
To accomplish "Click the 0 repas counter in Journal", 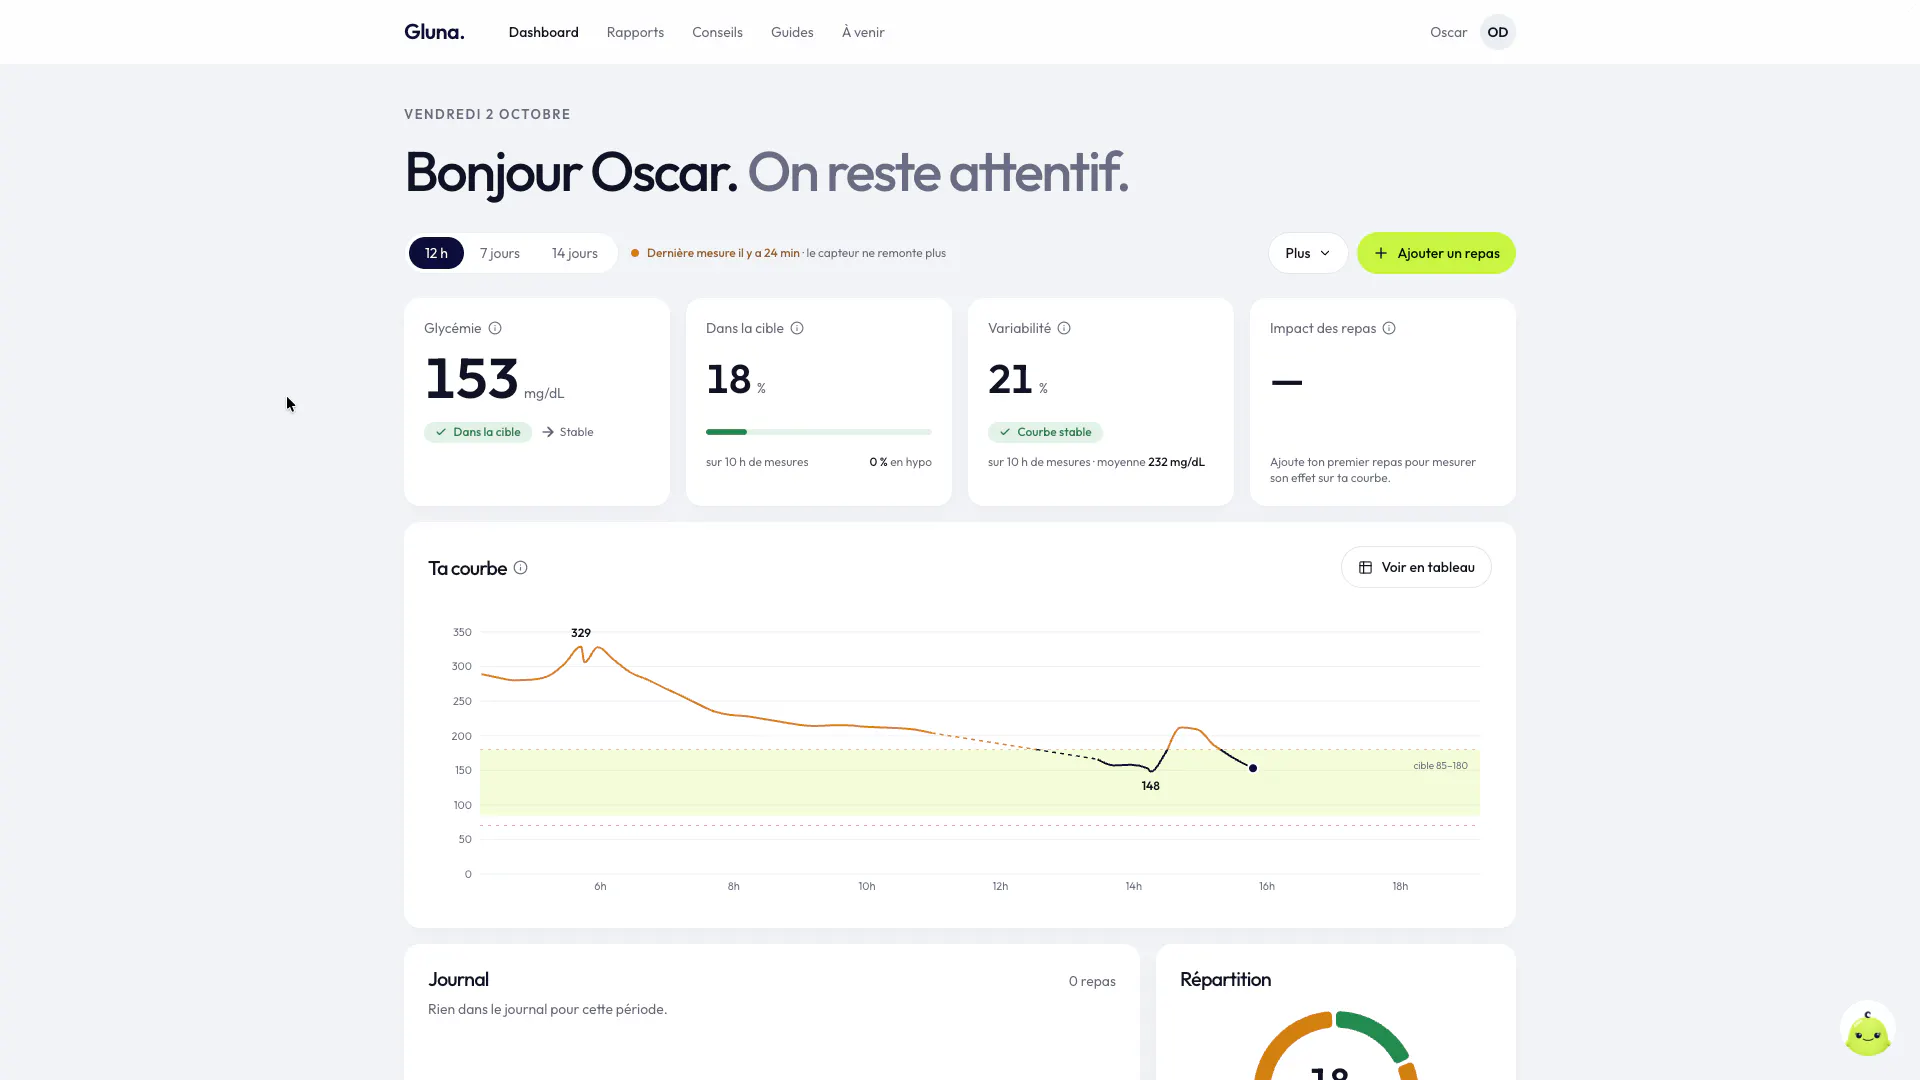I will click(1092, 981).
